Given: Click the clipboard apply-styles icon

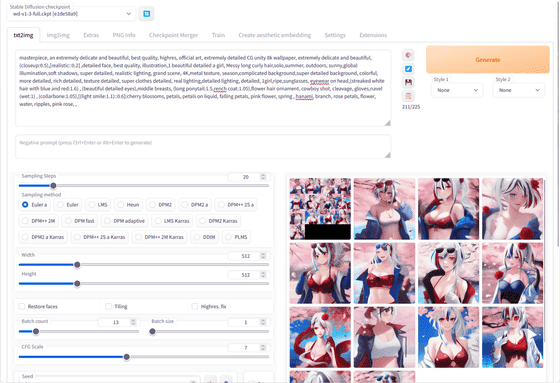Looking at the screenshot, I should [408, 96].
